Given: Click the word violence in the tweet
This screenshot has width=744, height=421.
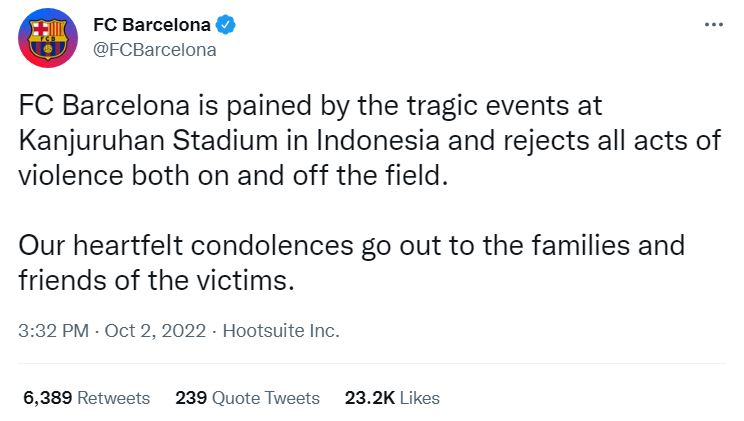Looking at the screenshot, I should 71,176.
